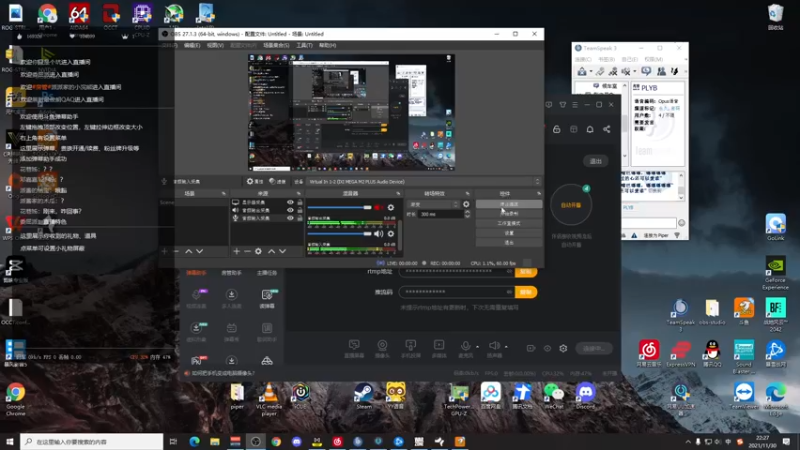
Task: Click settings button in OBS controls panel
Action: (x=509, y=233)
